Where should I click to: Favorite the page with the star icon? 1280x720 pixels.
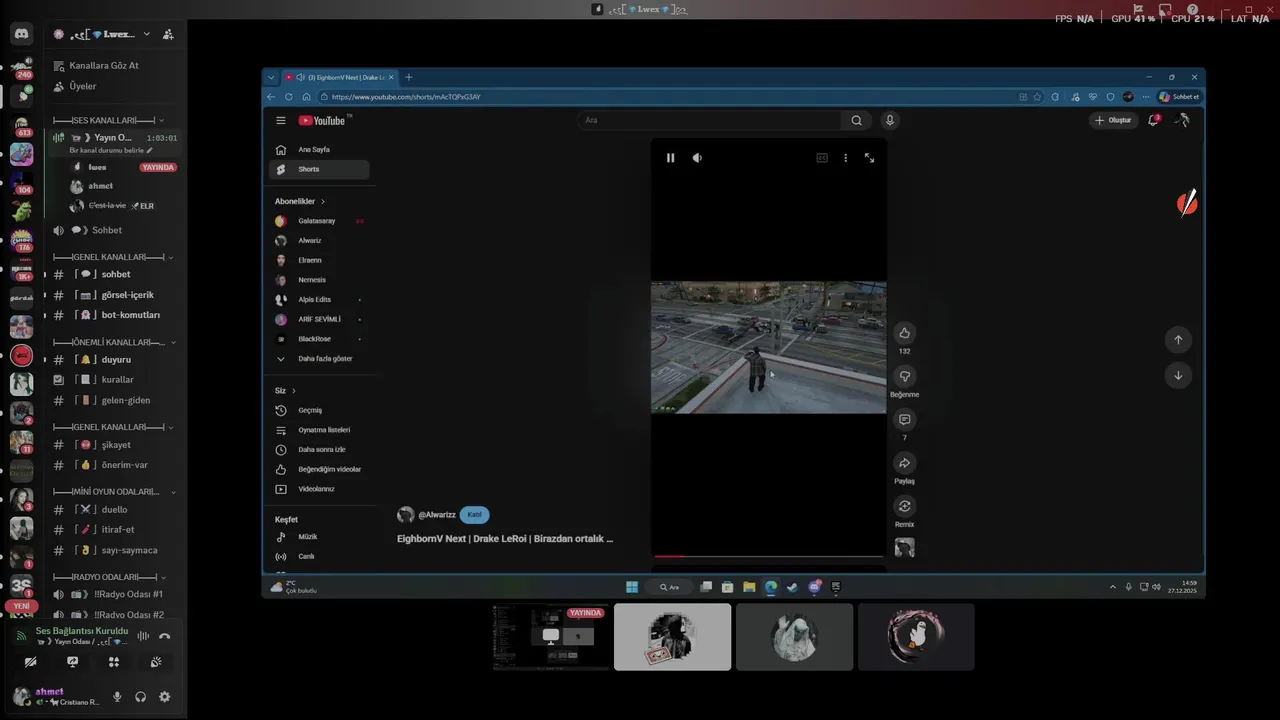tap(1037, 97)
